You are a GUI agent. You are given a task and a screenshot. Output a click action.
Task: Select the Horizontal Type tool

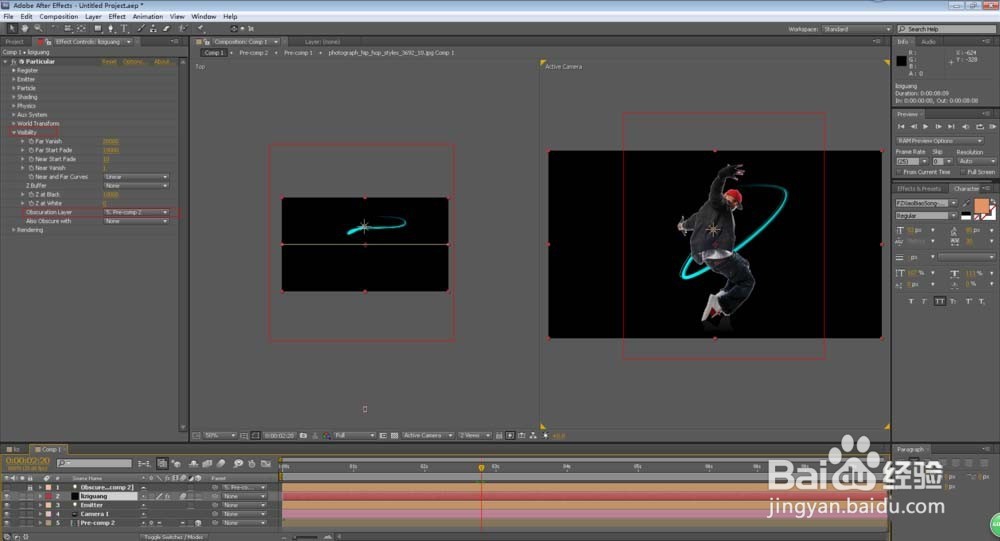tap(124, 29)
